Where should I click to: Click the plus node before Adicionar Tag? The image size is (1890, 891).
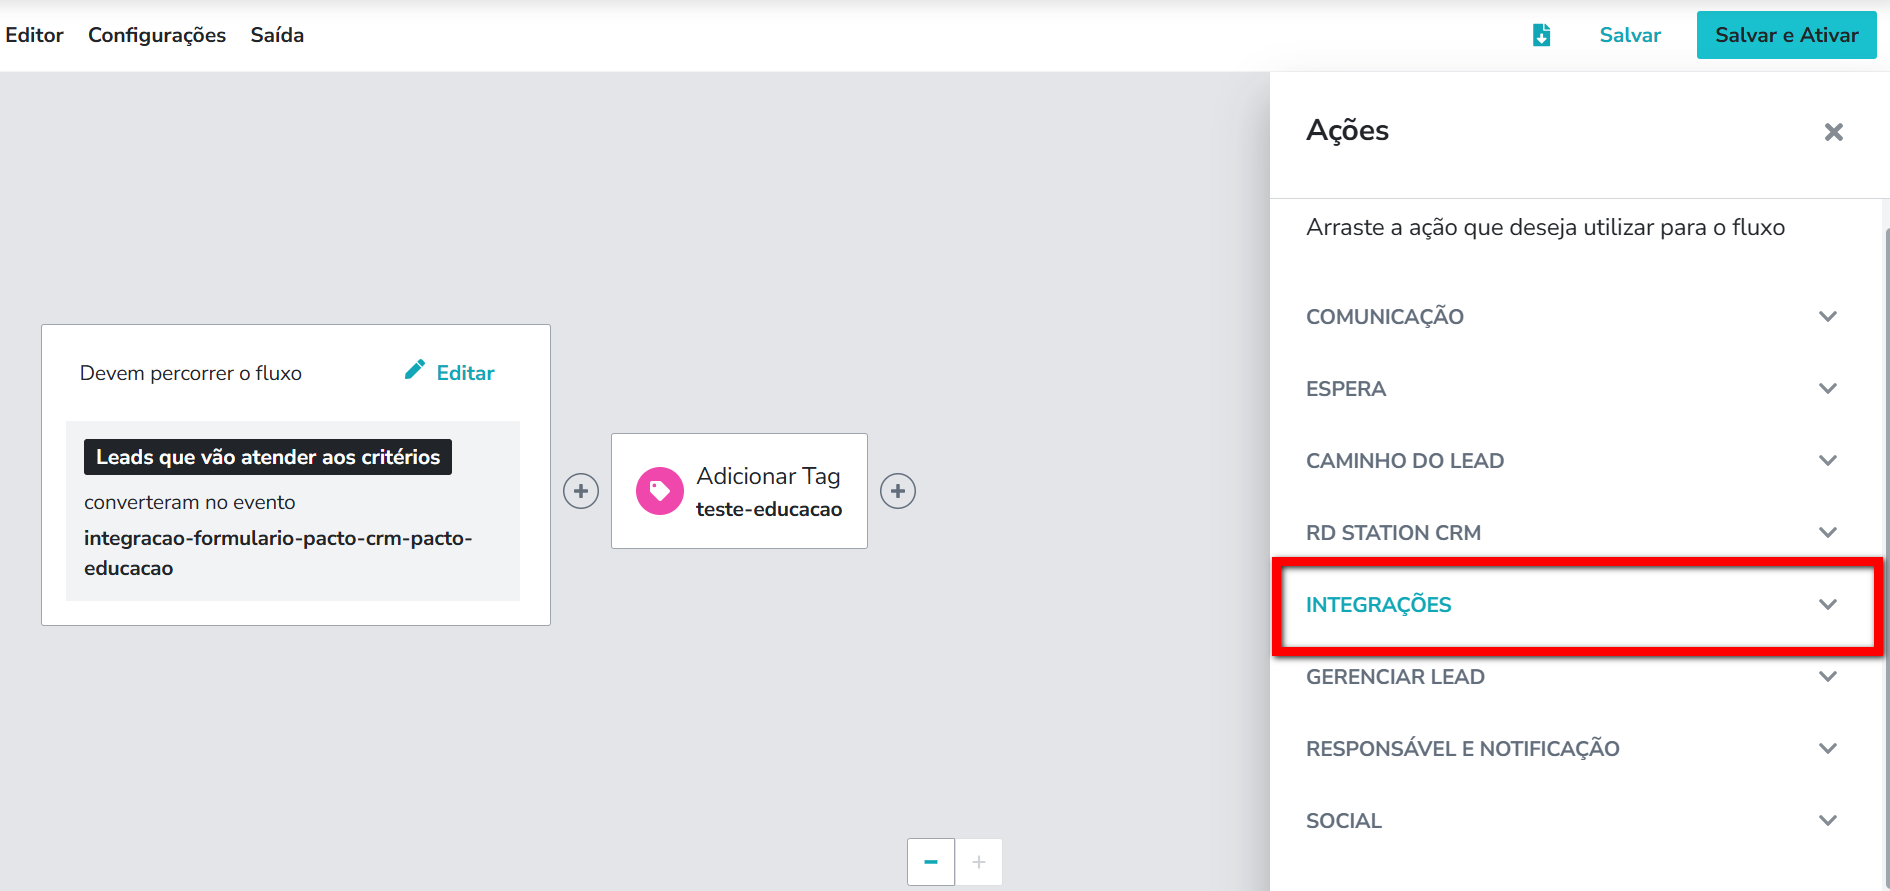581,491
